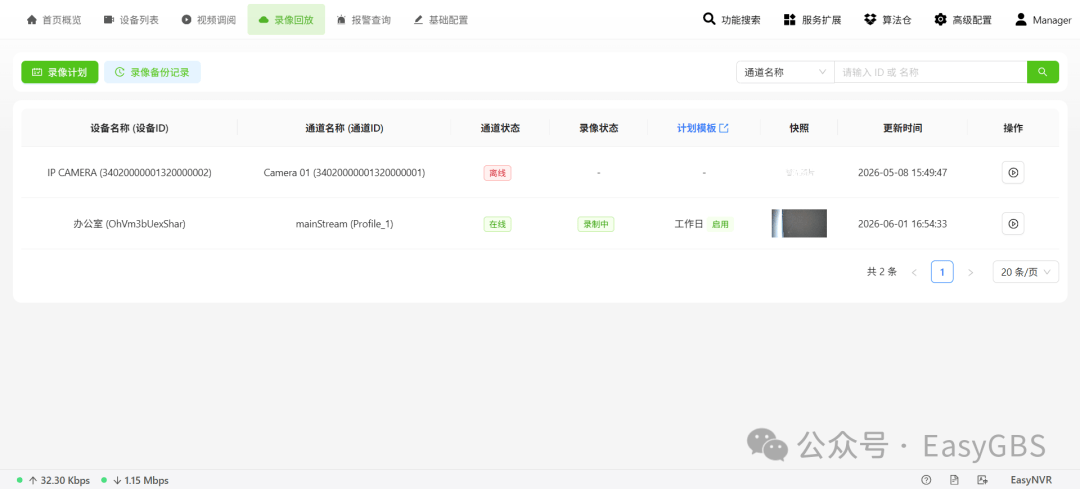Viewport: 1080px width, 489px height.
Task: Click the help question mark icon
Action: coord(926,480)
